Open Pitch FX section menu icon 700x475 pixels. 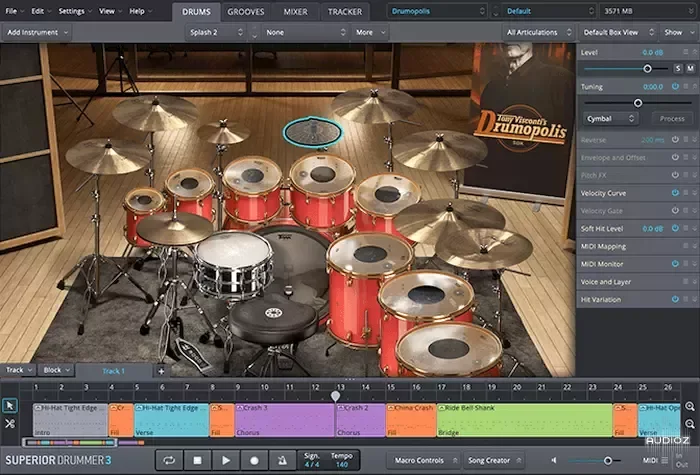686,175
